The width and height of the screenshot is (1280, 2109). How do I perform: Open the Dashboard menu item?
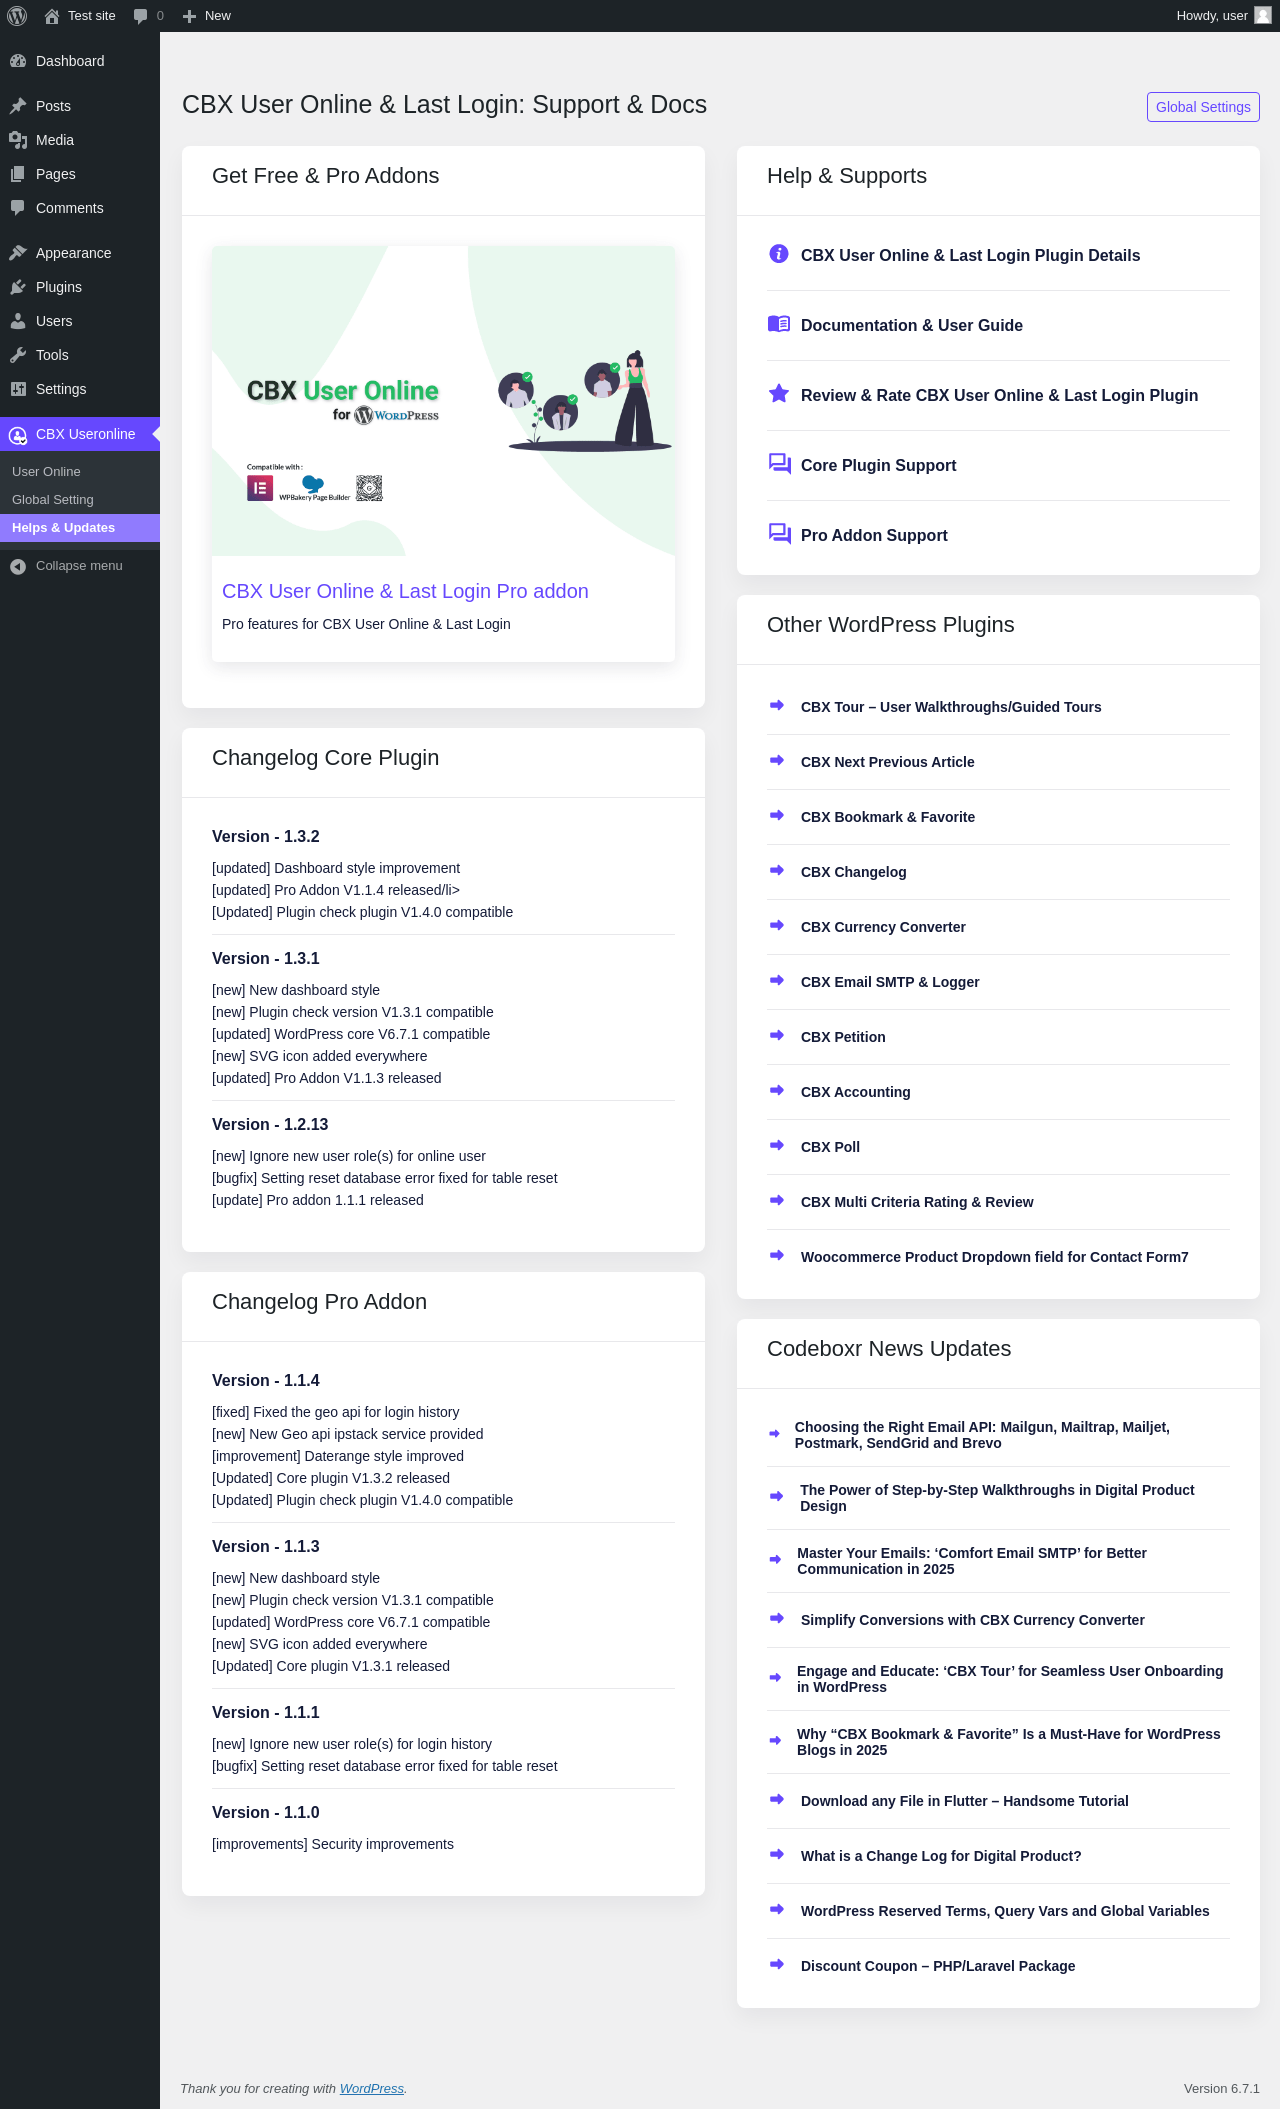[x=80, y=61]
